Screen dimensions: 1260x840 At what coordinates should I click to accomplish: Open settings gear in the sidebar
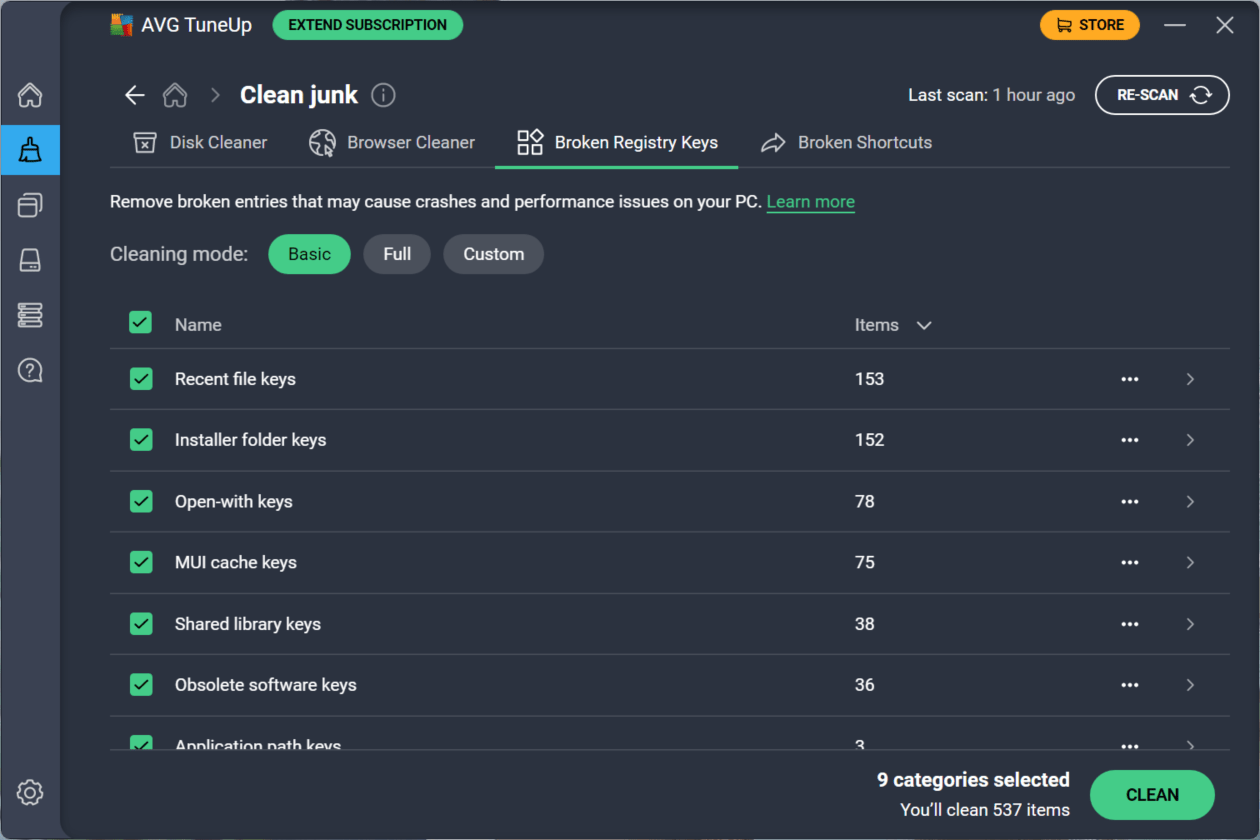[30, 793]
